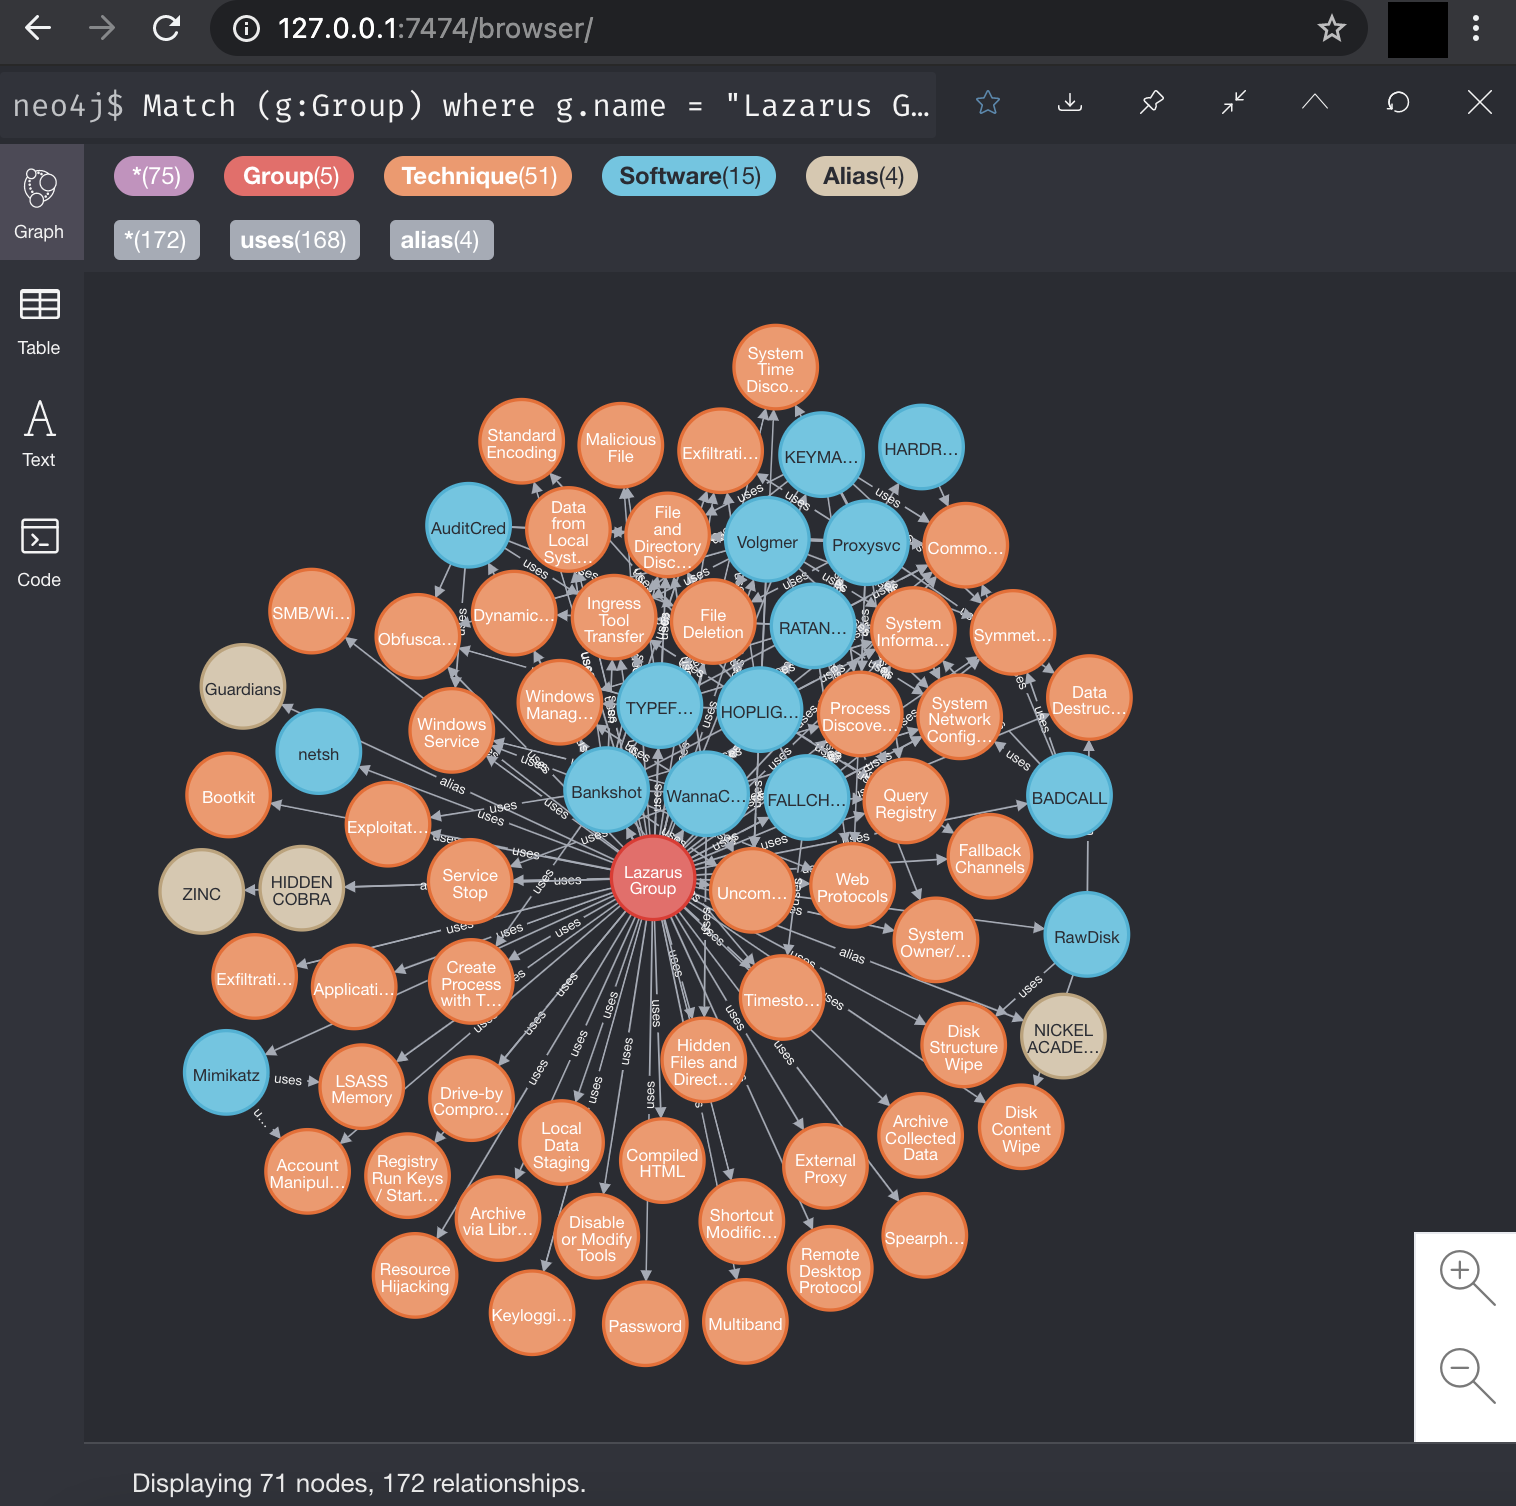The width and height of the screenshot is (1516, 1506).
Task: Select the Password technique node
Action: tap(645, 1325)
